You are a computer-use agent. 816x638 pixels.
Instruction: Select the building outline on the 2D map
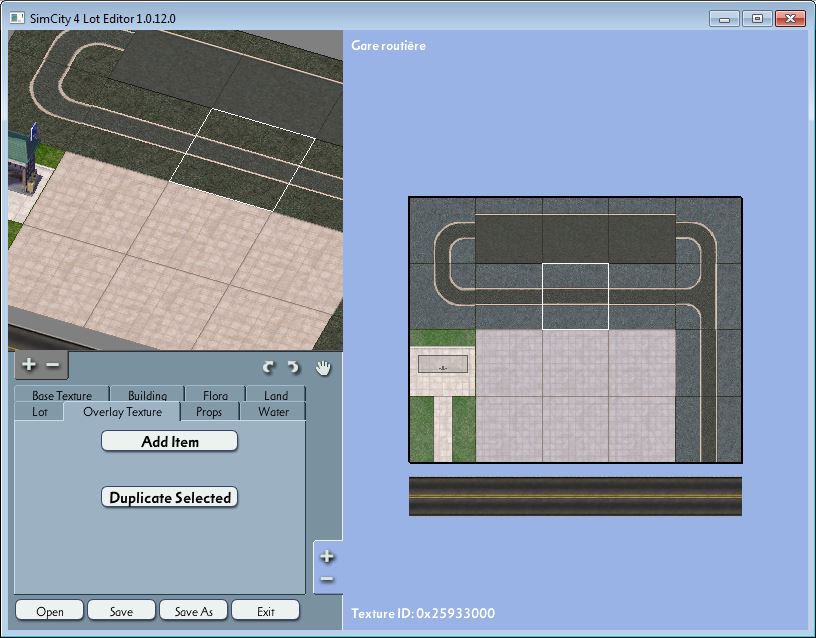coord(443,364)
